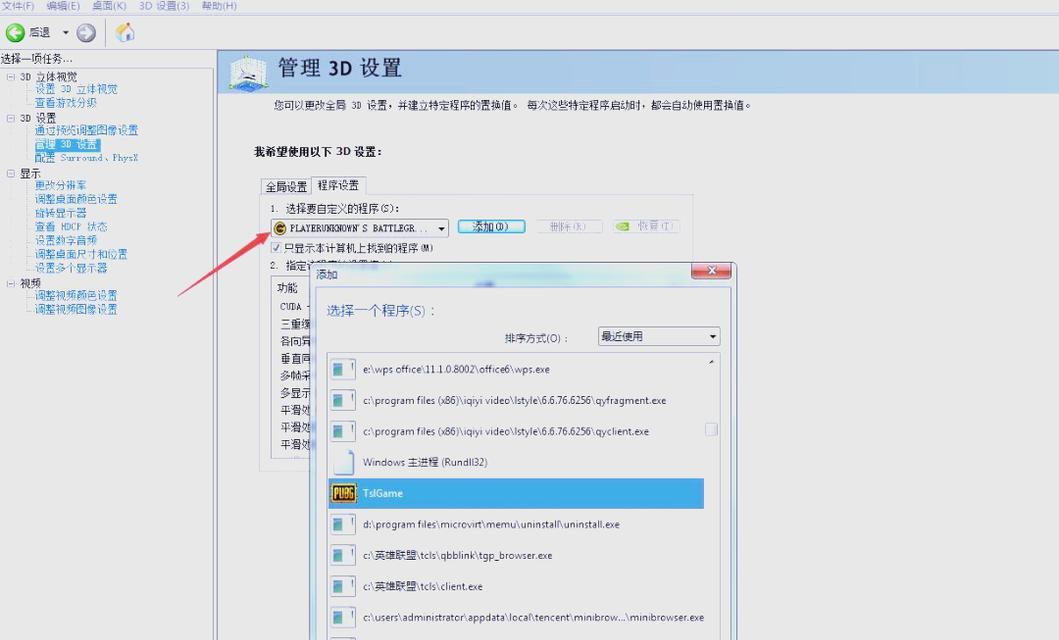Open 配置 Surround、PhysX

(x=86, y=158)
